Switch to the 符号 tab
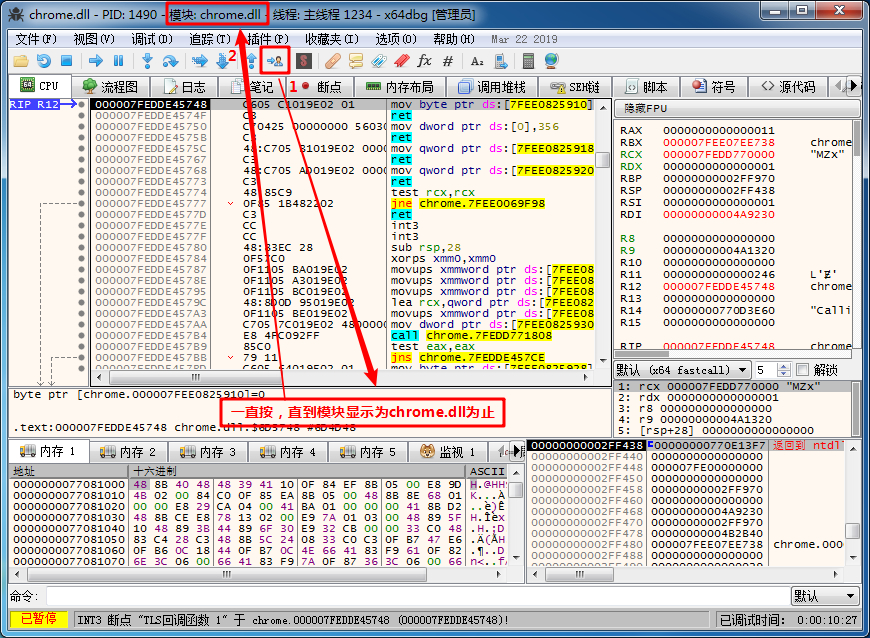This screenshot has height=638, width=870. click(x=714, y=87)
